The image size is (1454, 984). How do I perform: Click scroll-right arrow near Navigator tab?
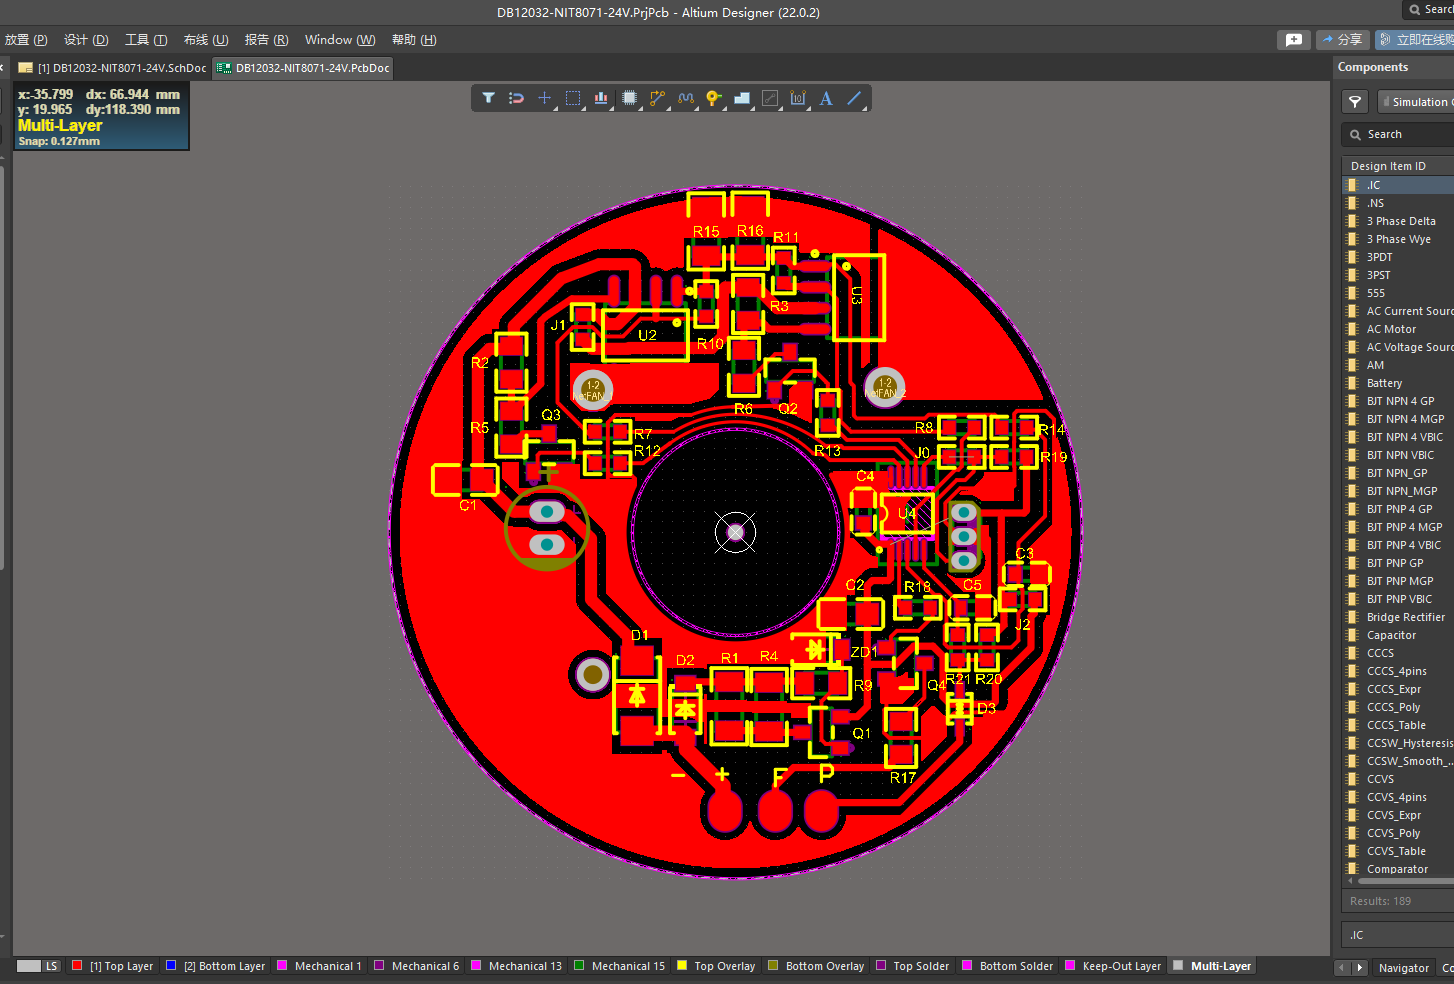point(1359,968)
